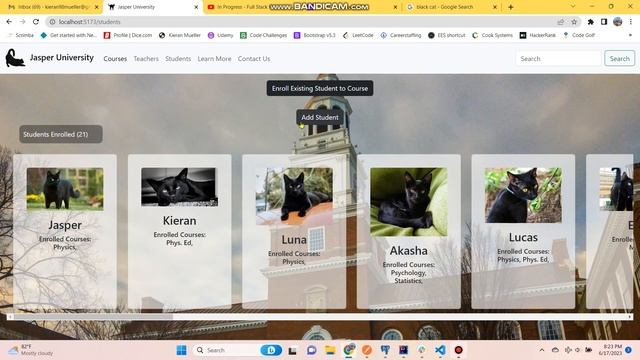640x360 pixels.
Task: Focus the navbar Search input field
Action: [558, 58]
